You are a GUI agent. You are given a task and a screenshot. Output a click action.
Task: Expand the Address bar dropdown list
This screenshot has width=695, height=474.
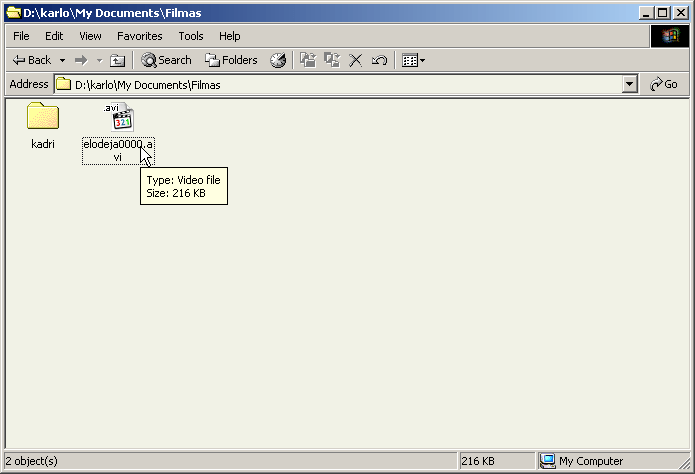coord(629,84)
